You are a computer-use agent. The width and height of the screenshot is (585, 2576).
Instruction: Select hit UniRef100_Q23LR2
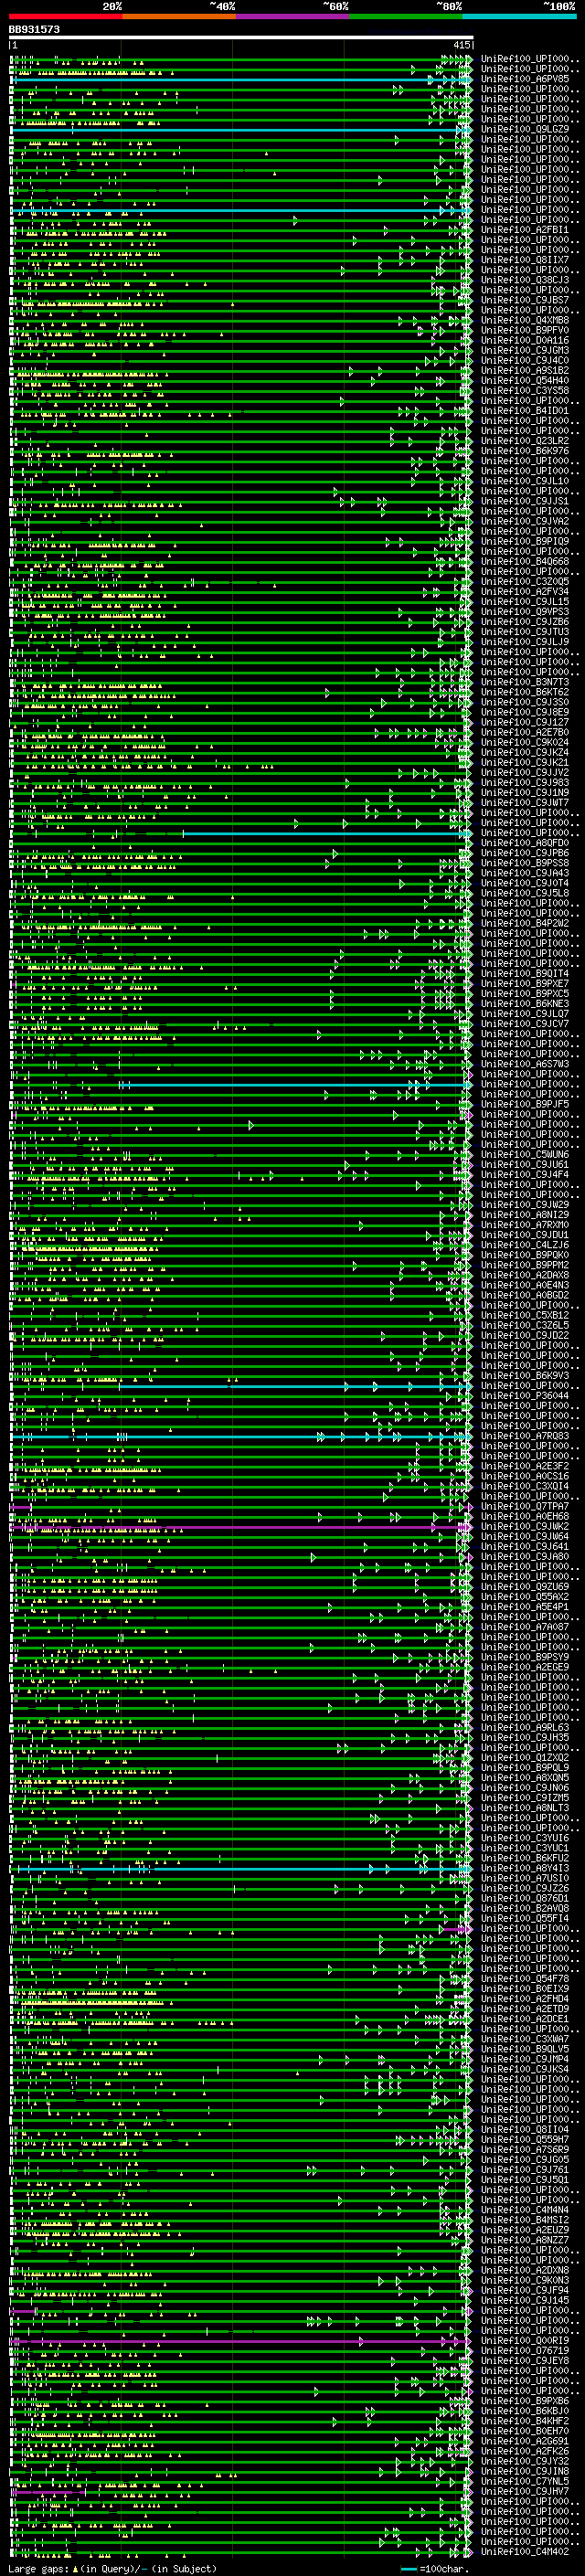[x=525, y=441]
